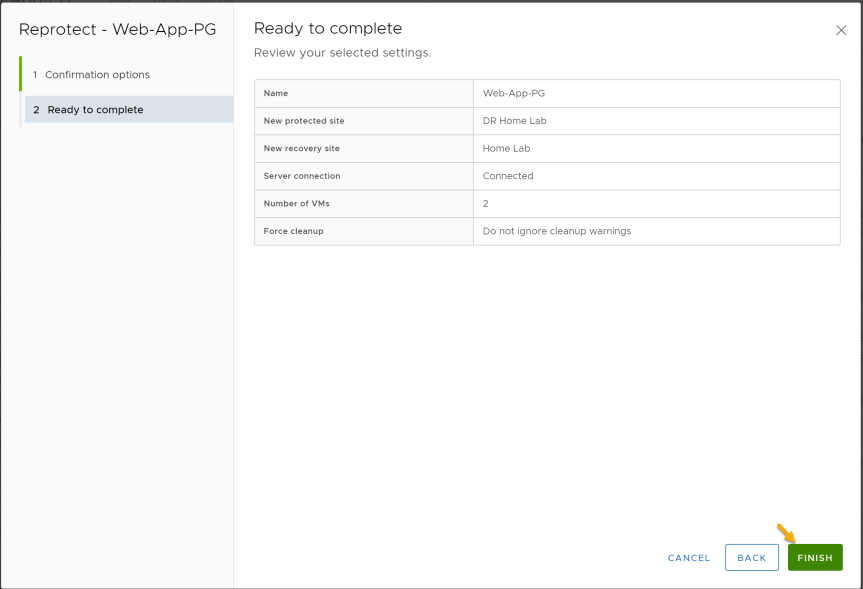The width and height of the screenshot is (863, 589).
Task: Click the Server connection label
Action: coord(302,176)
